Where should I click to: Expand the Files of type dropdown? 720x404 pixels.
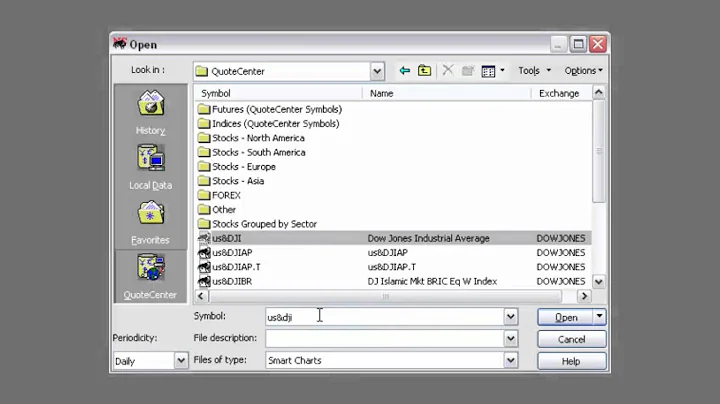[x=511, y=360]
